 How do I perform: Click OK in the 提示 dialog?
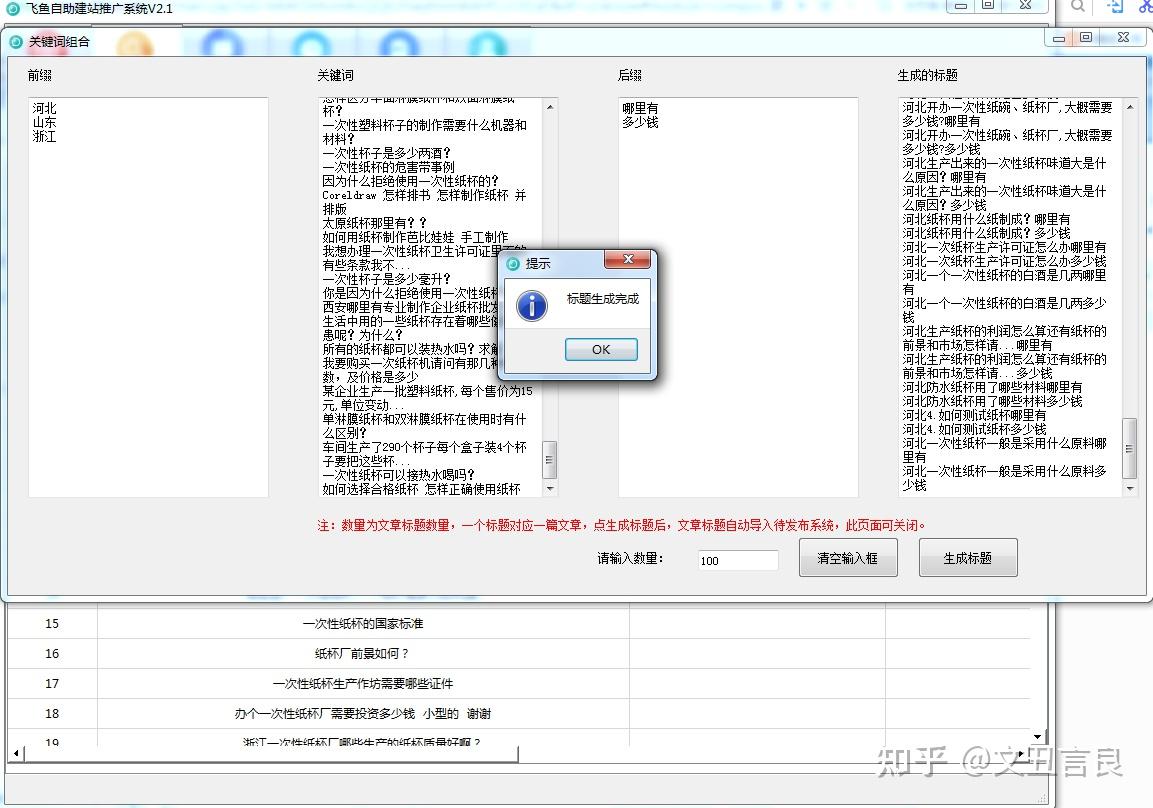[x=601, y=349]
